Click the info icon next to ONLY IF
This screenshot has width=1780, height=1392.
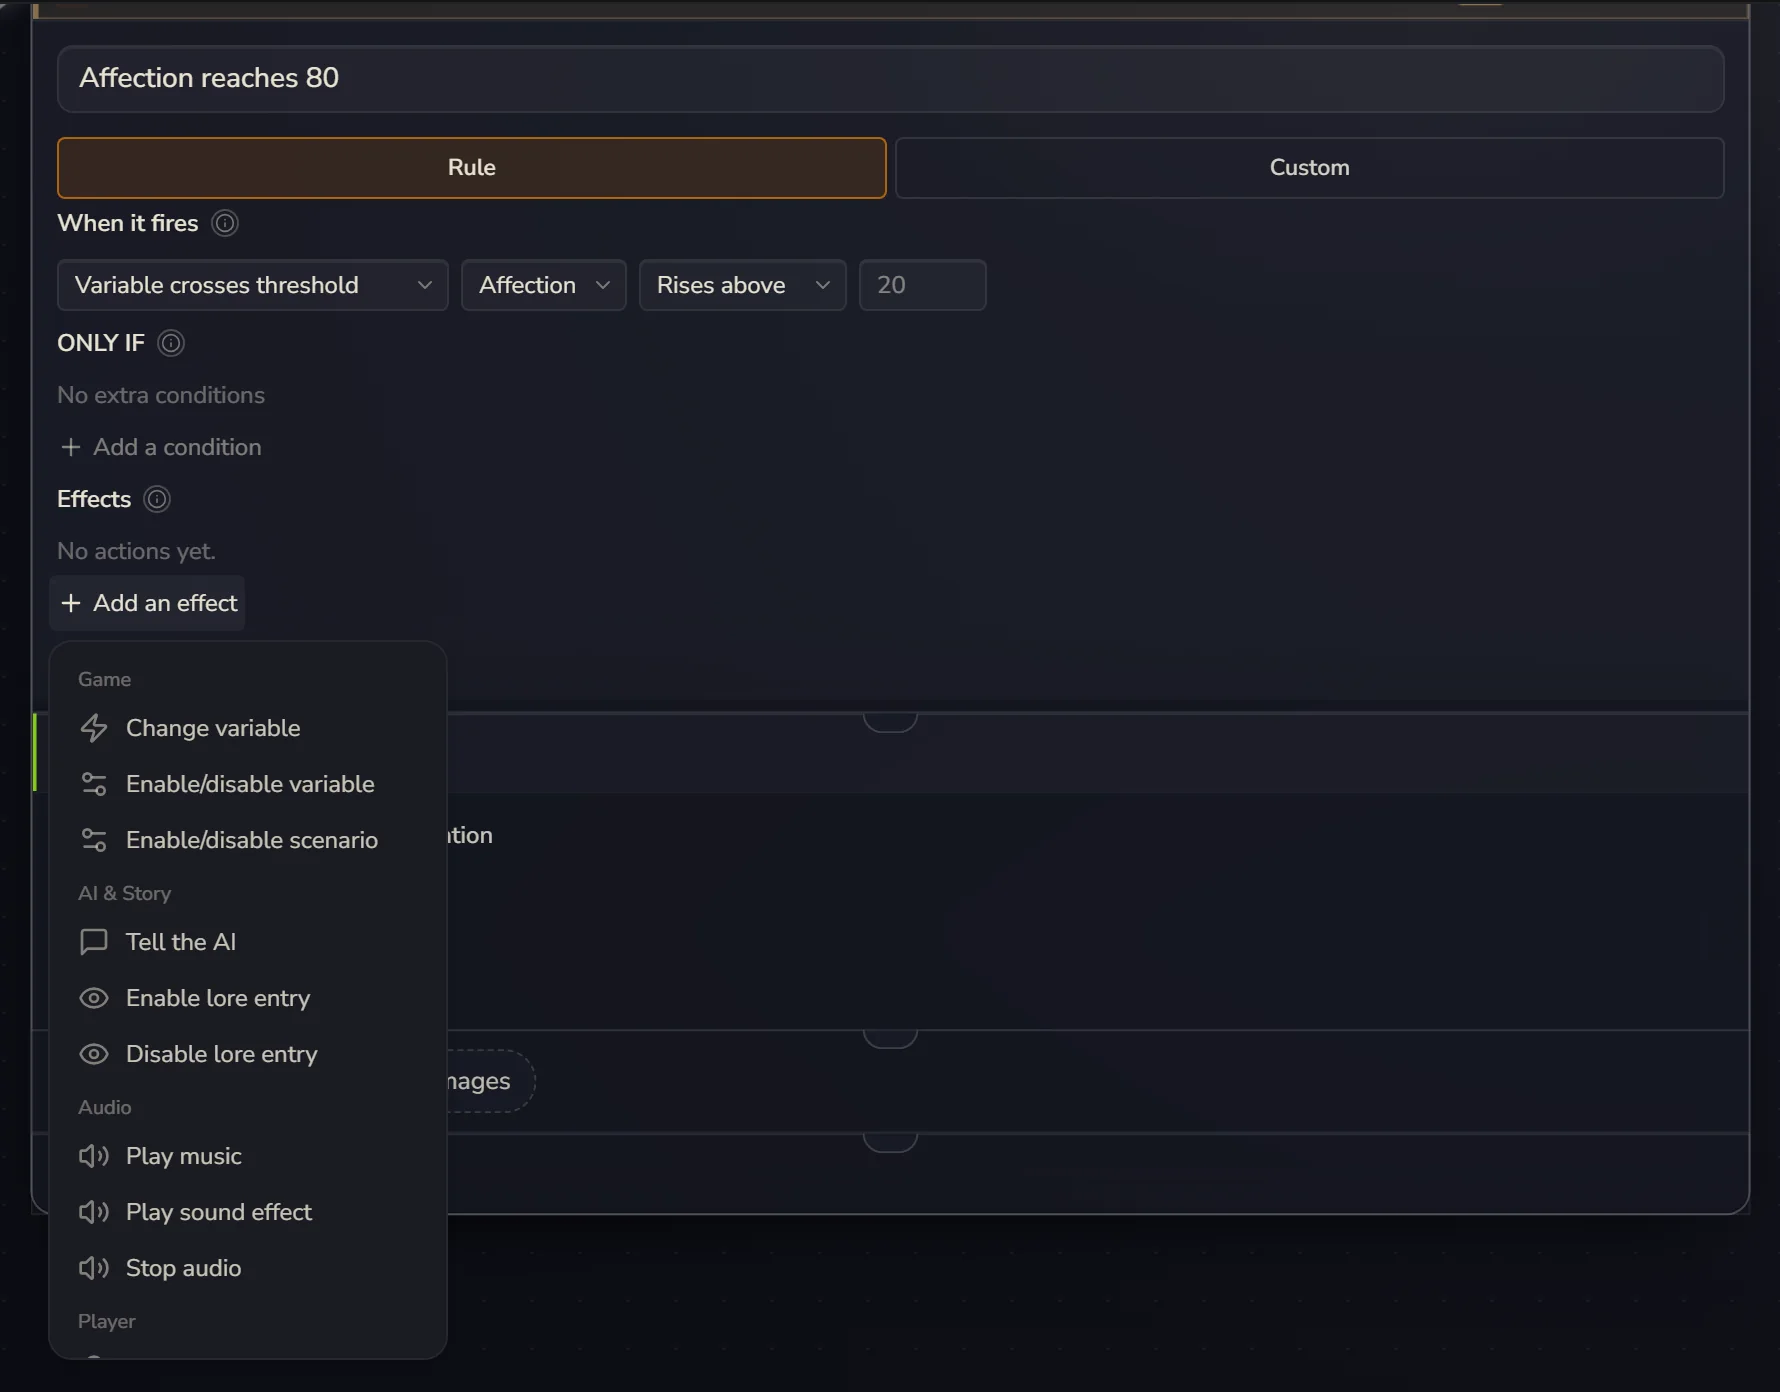(x=171, y=343)
